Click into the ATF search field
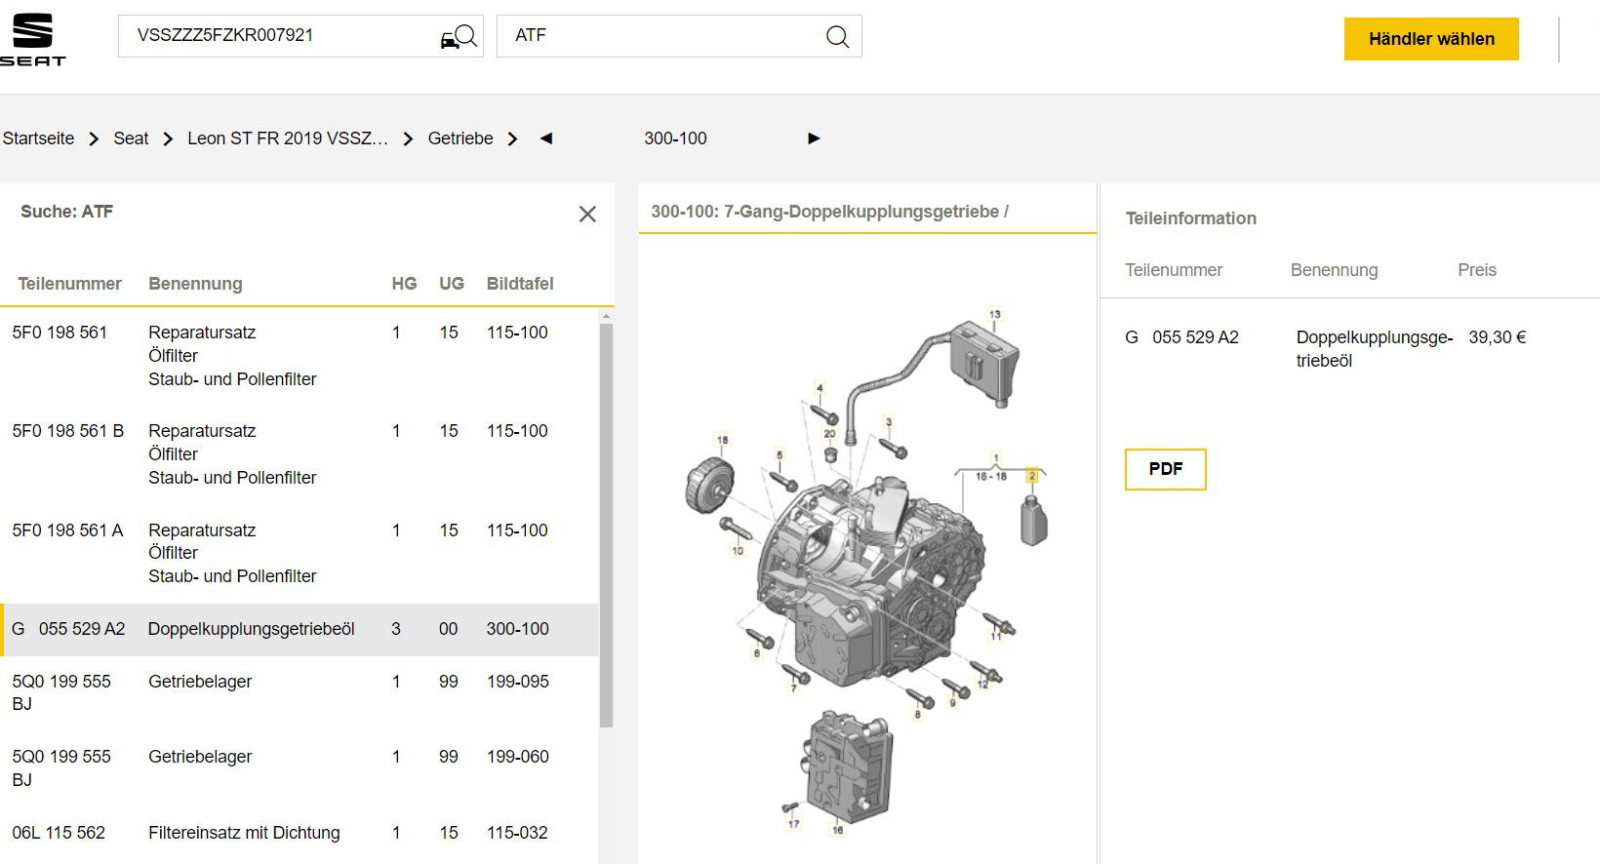The width and height of the screenshot is (1600, 864). coord(660,36)
